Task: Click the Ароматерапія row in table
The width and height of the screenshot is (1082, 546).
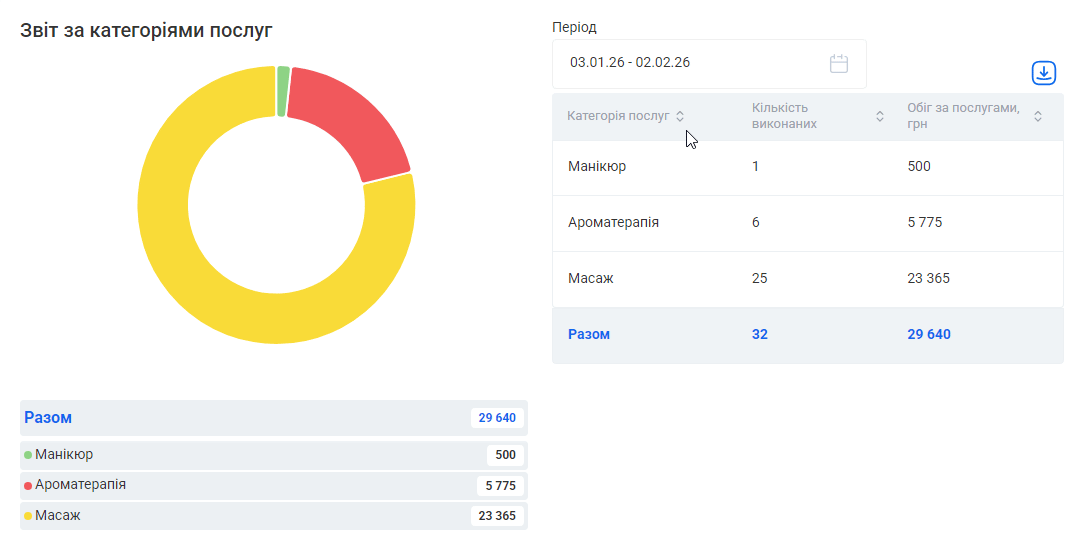Action: [x=807, y=223]
